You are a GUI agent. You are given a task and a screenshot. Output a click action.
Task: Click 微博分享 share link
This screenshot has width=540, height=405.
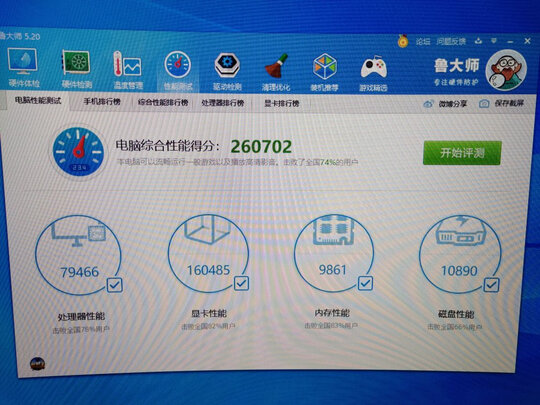pyautogui.click(x=446, y=104)
